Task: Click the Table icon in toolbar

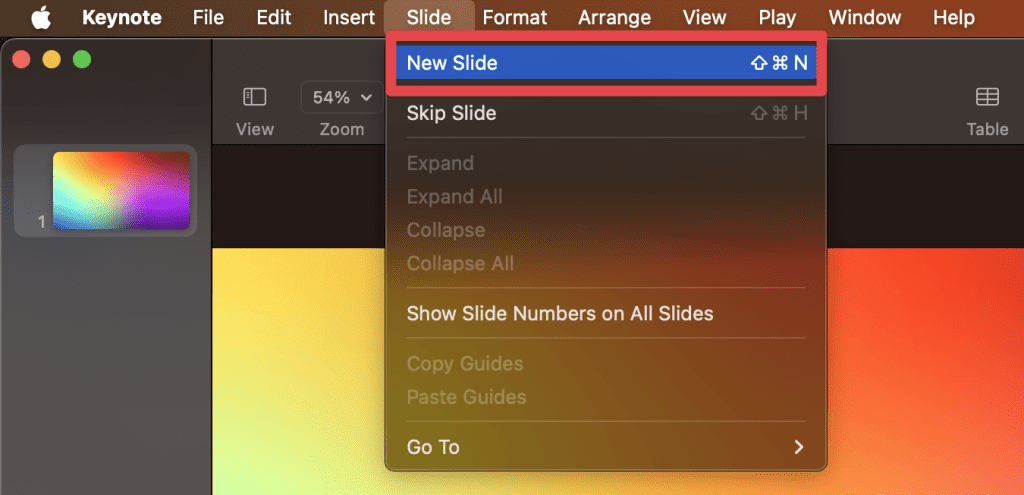Action: tap(987, 97)
